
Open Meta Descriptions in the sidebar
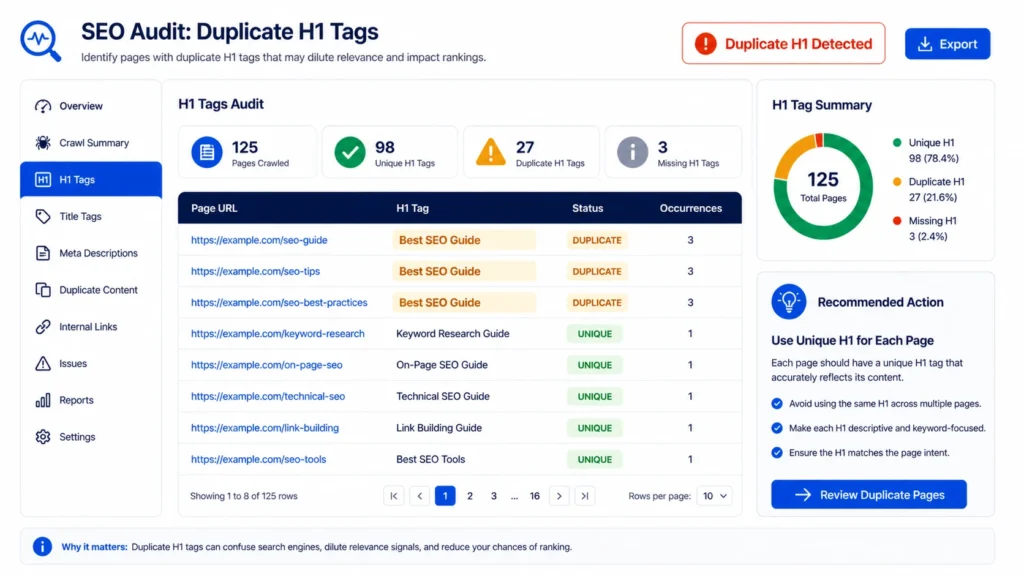click(91, 253)
